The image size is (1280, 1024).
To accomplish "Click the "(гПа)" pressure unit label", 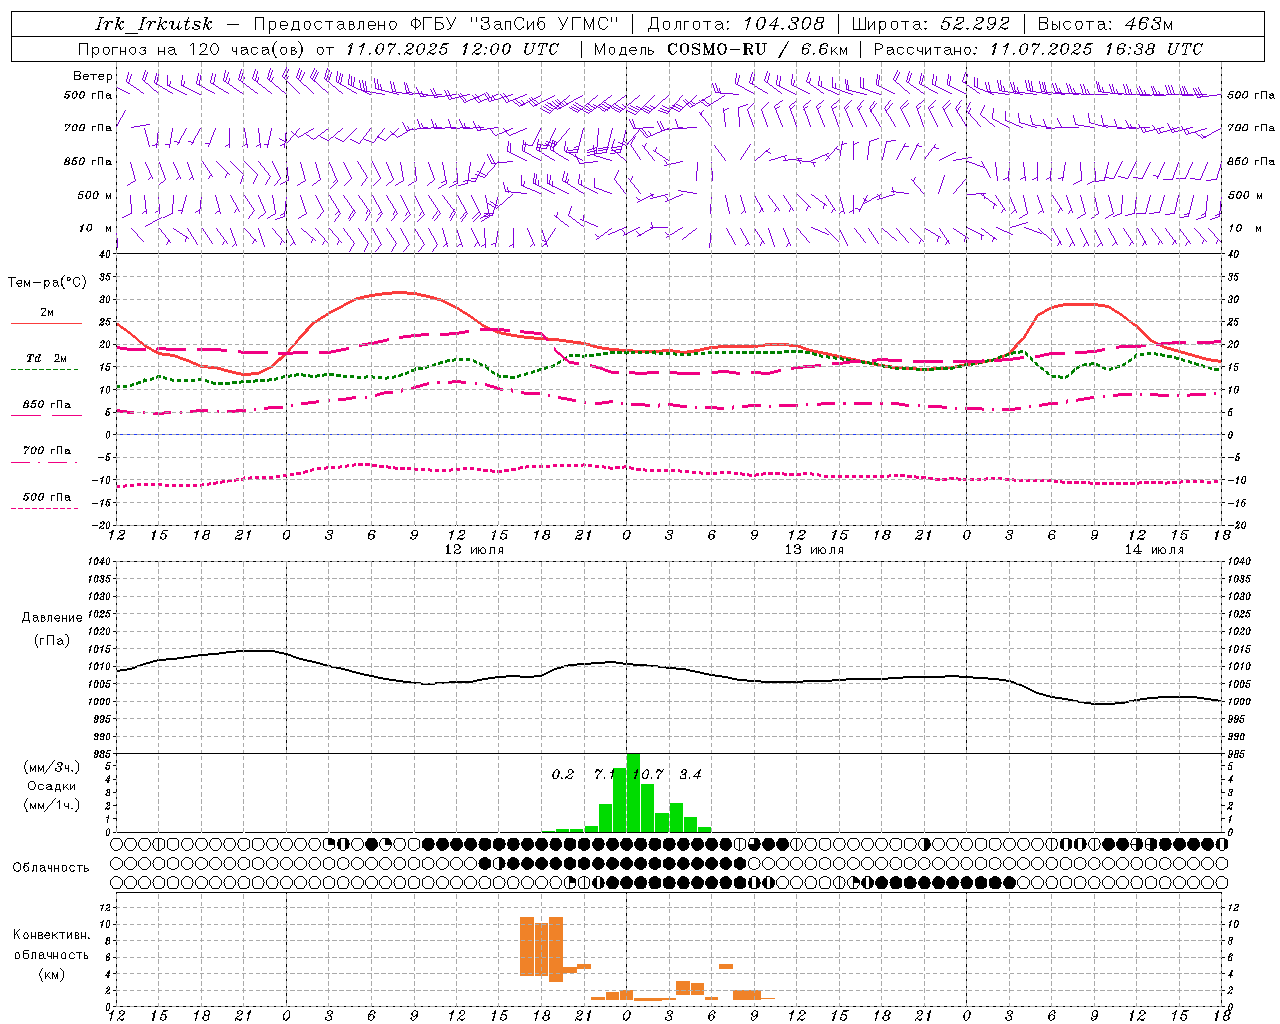I will (52, 641).
